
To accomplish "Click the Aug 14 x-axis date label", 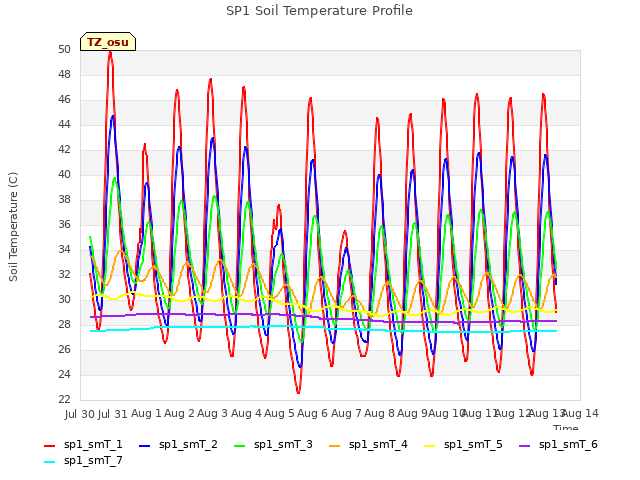I will point(580,413).
